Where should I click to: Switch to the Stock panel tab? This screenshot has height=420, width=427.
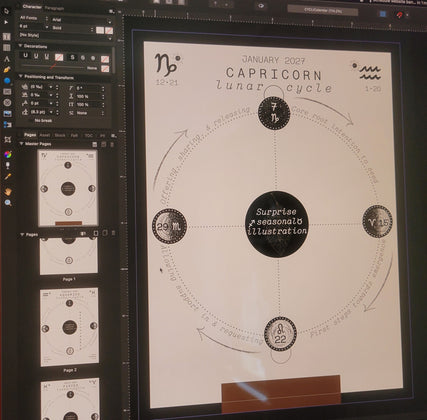[x=60, y=135]
